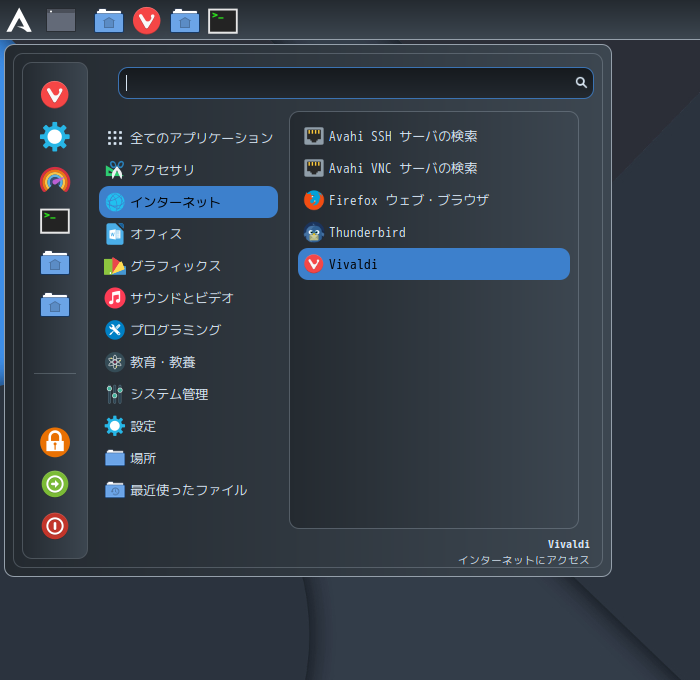Launch Vivaldi from the application list
Screen dimensions: 700x680
pos(434,264)
